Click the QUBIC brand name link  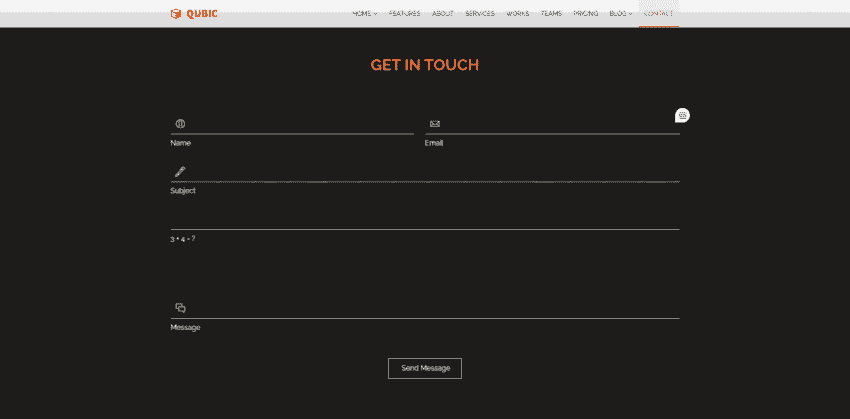[x=202, y=13]
